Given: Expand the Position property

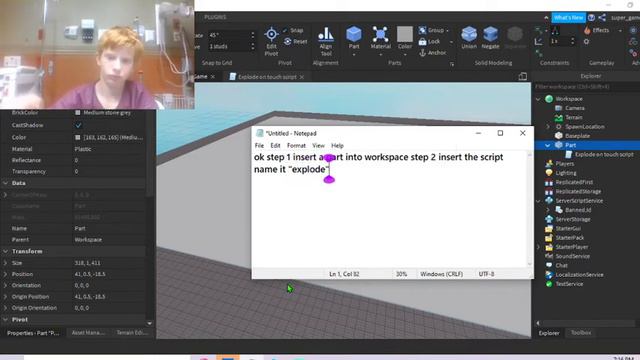Looking at the screenshot, I should pos(5,274).
